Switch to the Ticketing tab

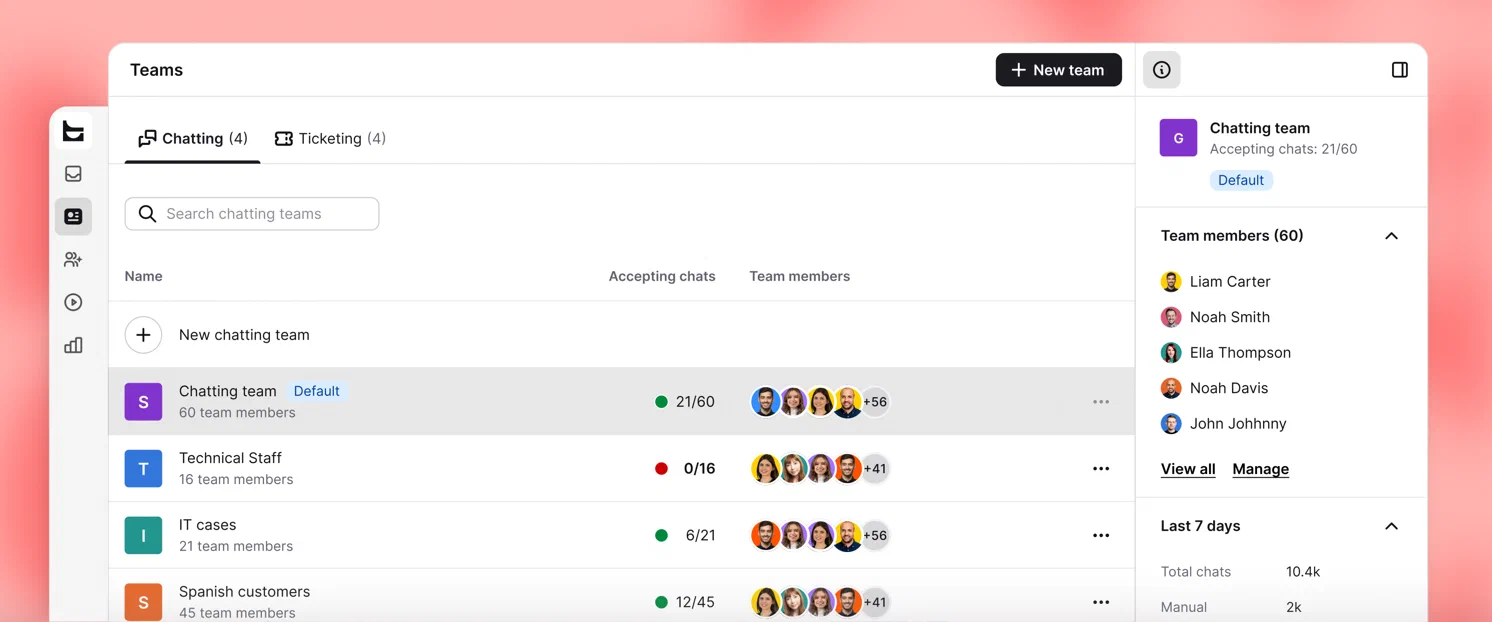(x=330, y=138)
